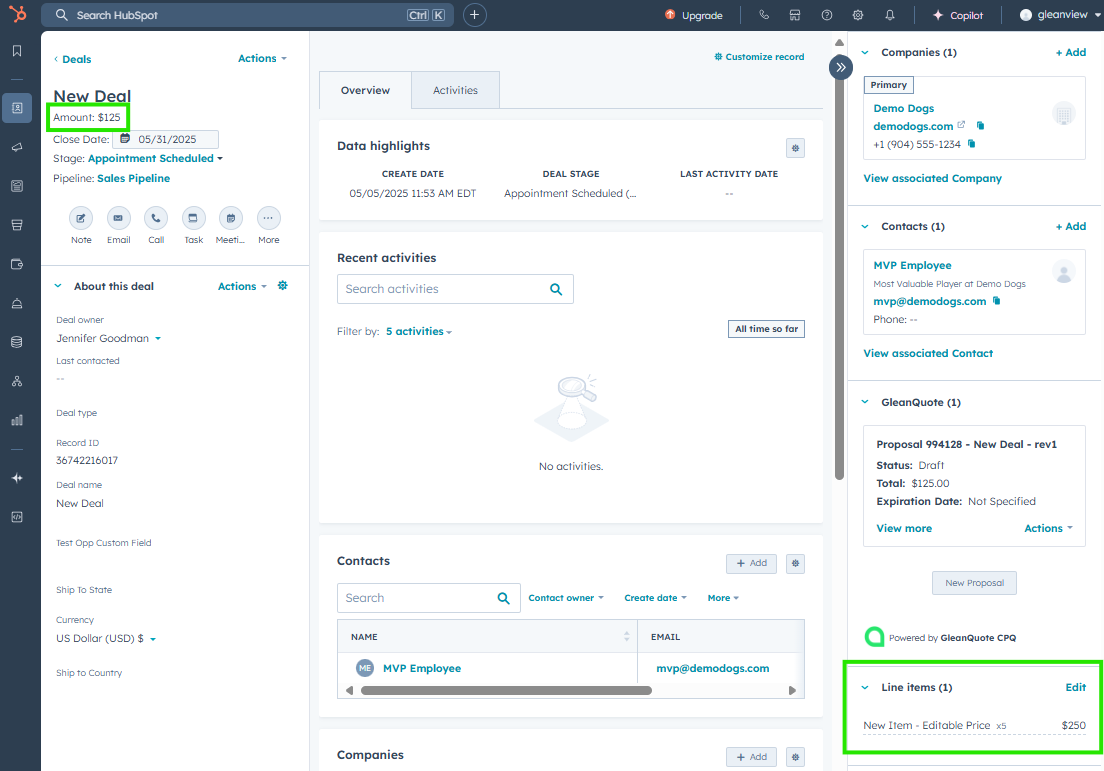Collapse the GleanQuote (1) section

(865, 402)
